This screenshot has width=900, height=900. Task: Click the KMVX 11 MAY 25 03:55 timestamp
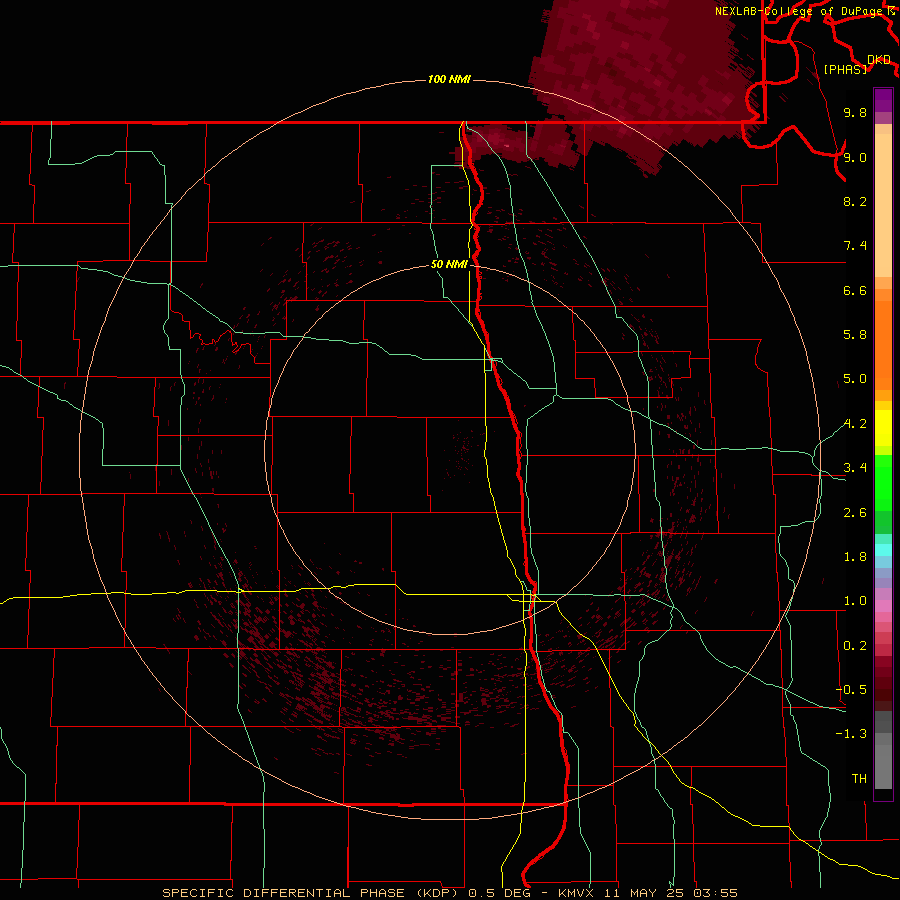[647, 893]
